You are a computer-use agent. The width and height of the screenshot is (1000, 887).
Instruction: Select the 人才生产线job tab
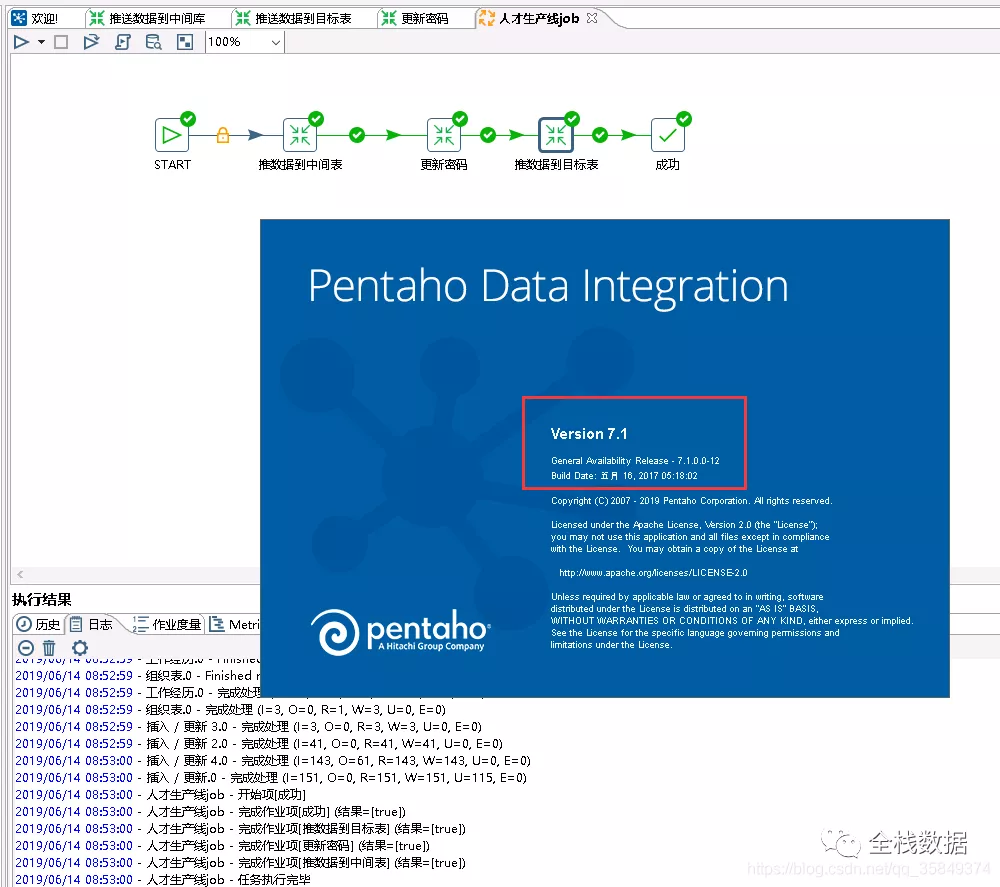pos(530,18)
